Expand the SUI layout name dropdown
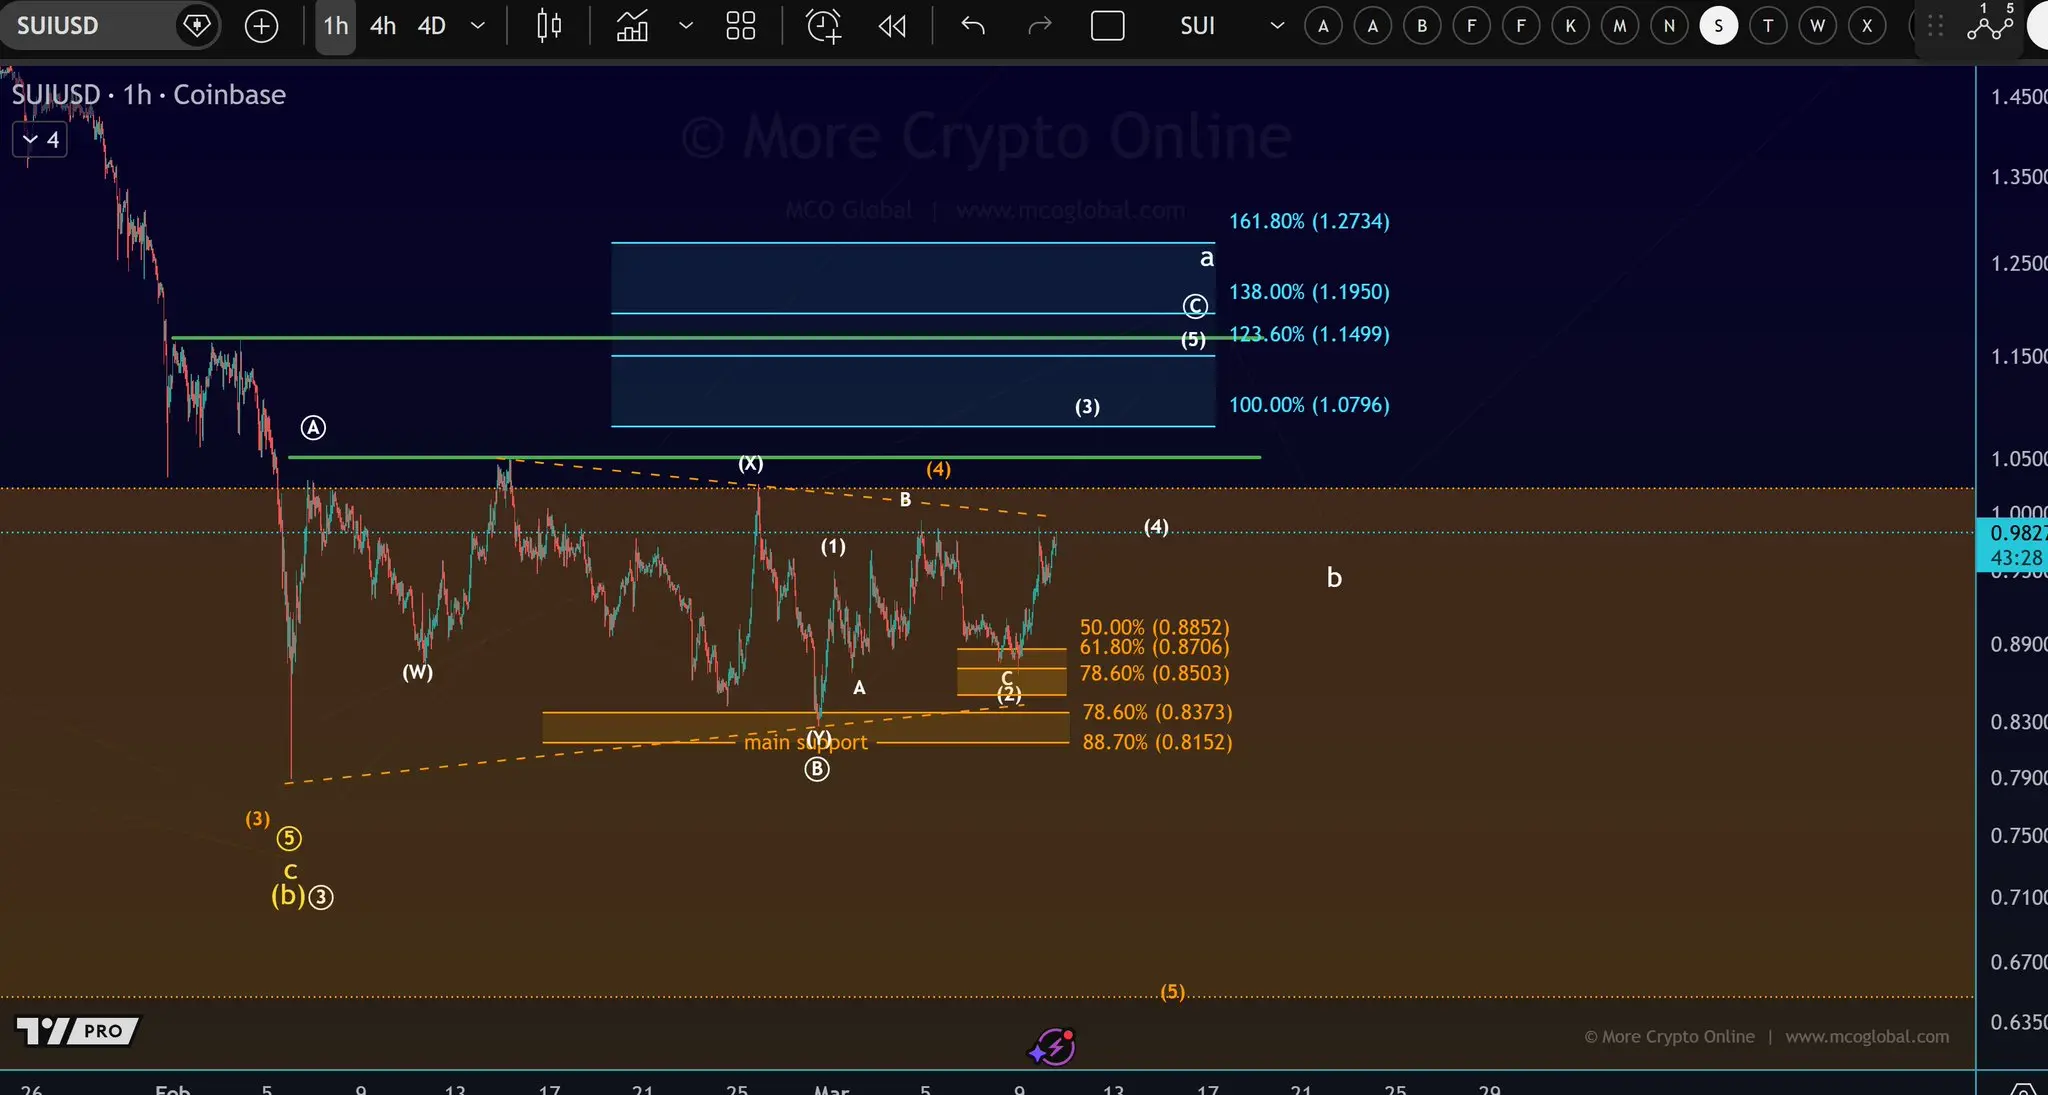The height and width of the screenshot is (1095, 2048). pos(1277,26)
